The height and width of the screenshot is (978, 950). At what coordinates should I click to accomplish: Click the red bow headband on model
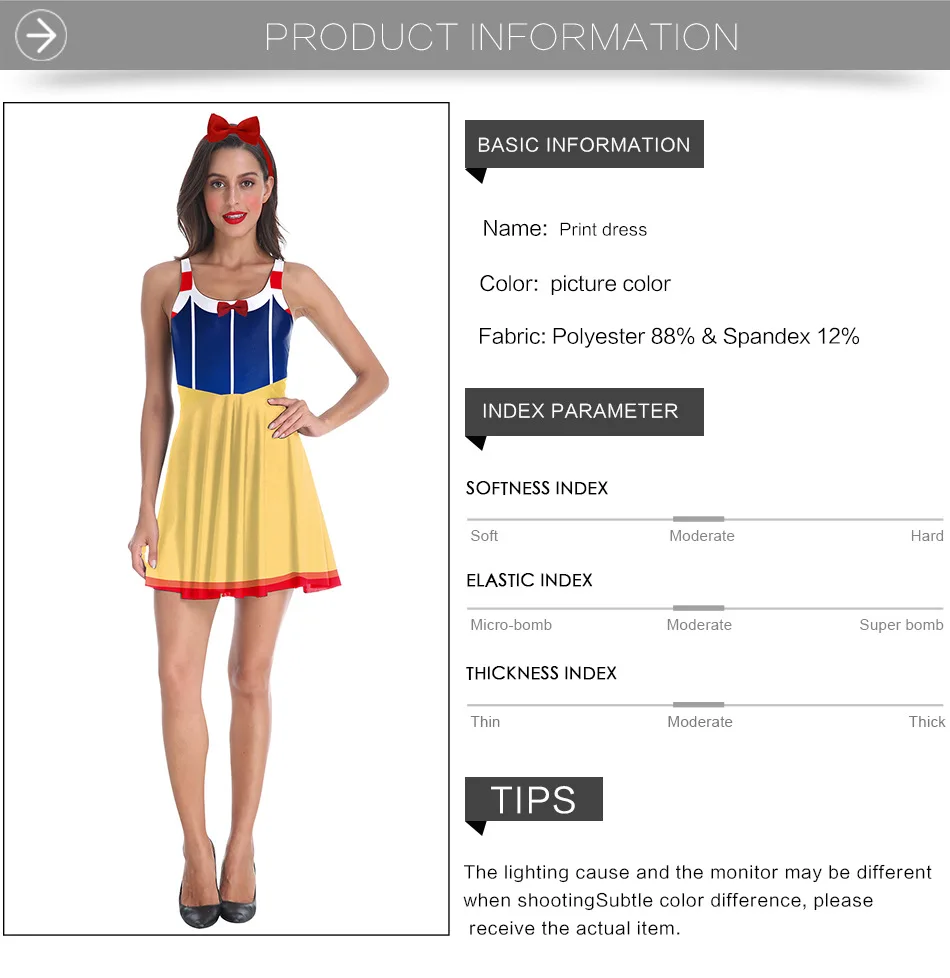(234, 128)
